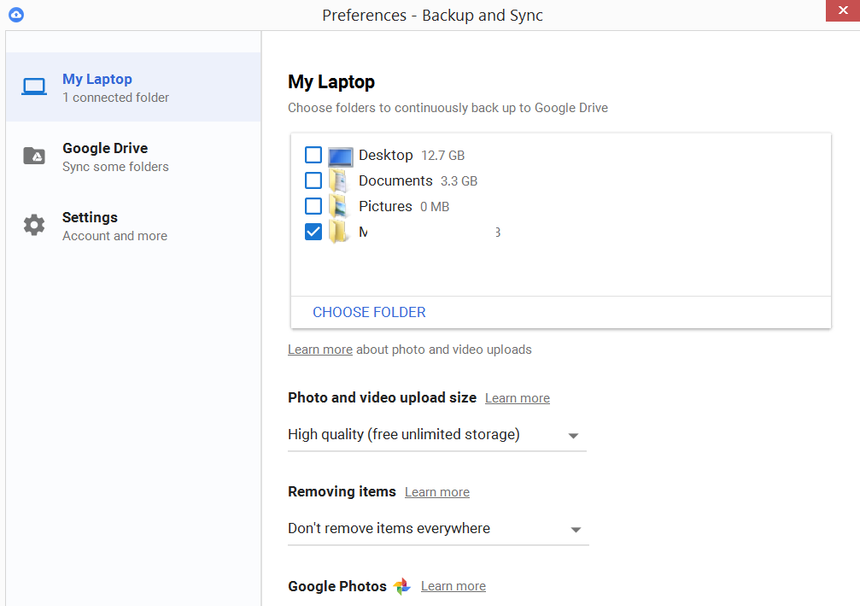Screen dimensions: 860x606
Task: Click the Documents folder icon
Action: tap(340, 181)
